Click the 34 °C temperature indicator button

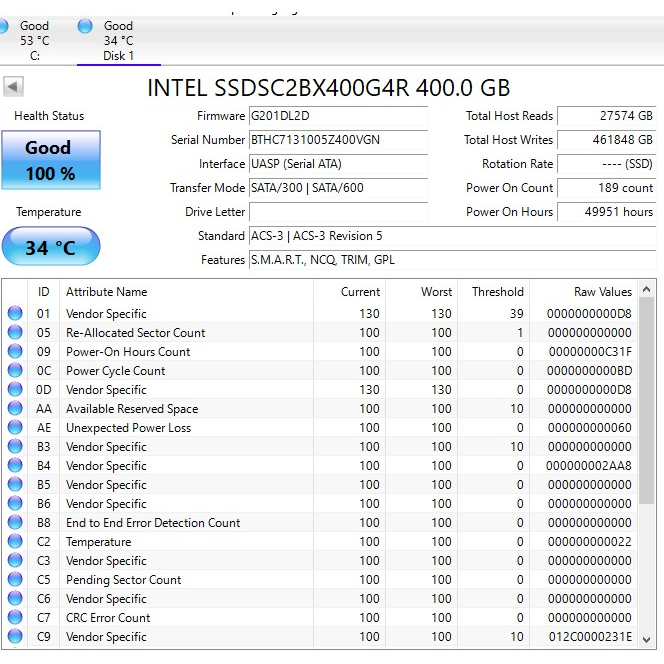[50, 247]
